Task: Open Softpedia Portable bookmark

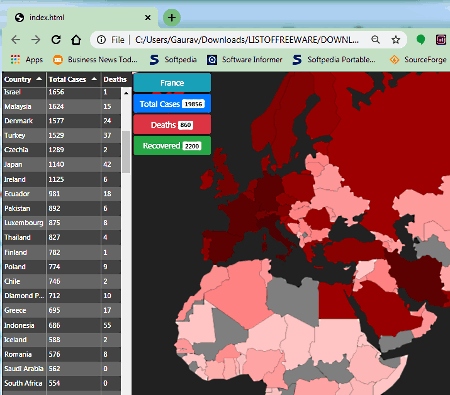Action: pyautogui.click(x=334, y=60)
